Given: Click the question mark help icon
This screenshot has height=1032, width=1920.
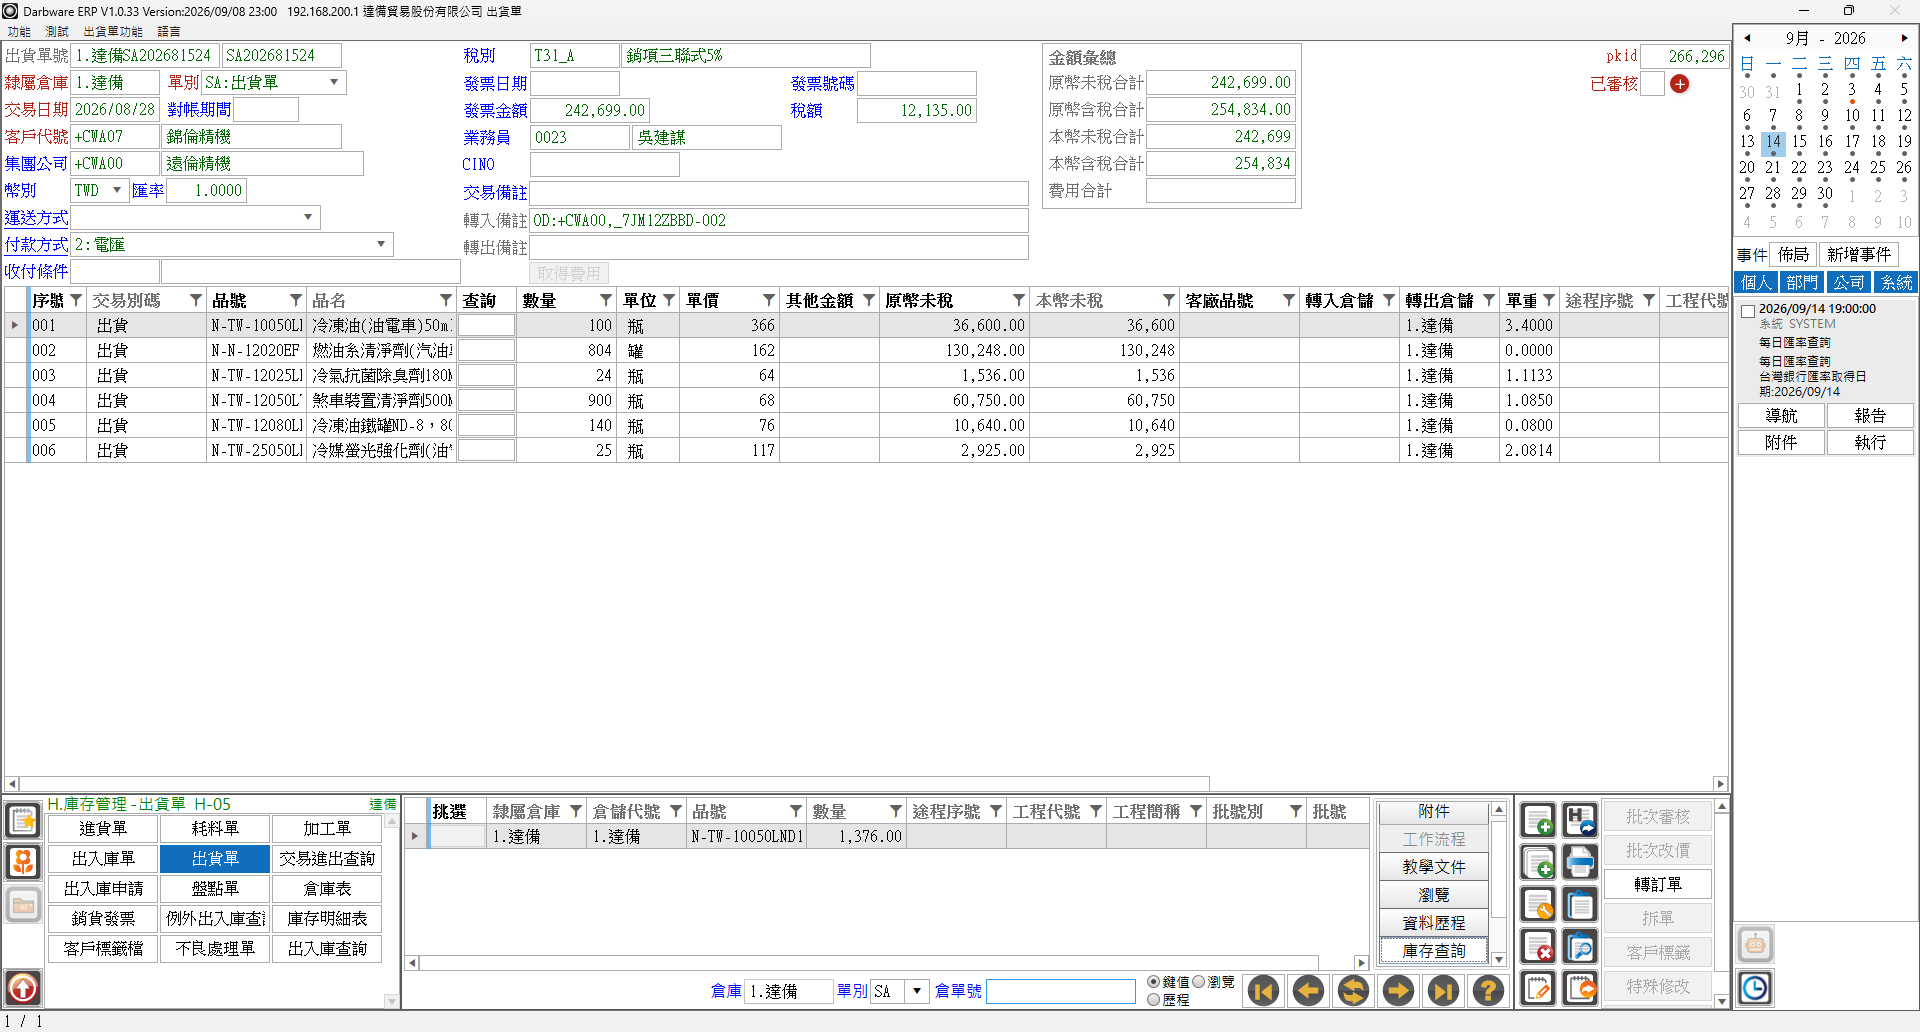Looking at the screenshot, I should tap(1488, 991).
